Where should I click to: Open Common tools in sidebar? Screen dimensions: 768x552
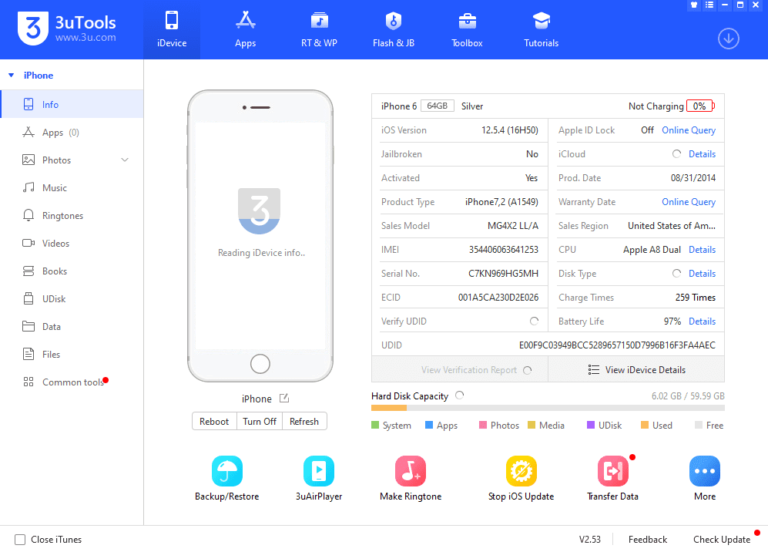tap(72, 382)
